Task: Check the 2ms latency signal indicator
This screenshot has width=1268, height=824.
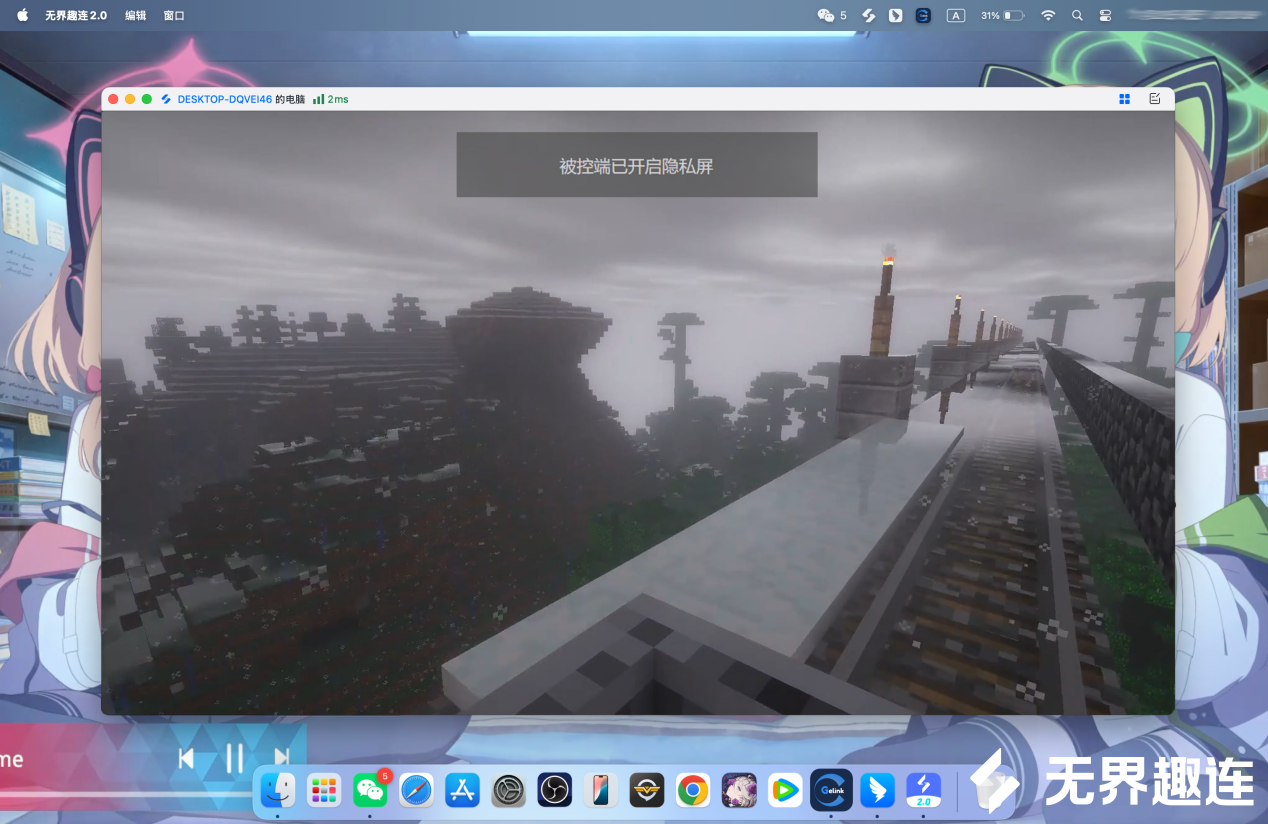Action: 331,99
